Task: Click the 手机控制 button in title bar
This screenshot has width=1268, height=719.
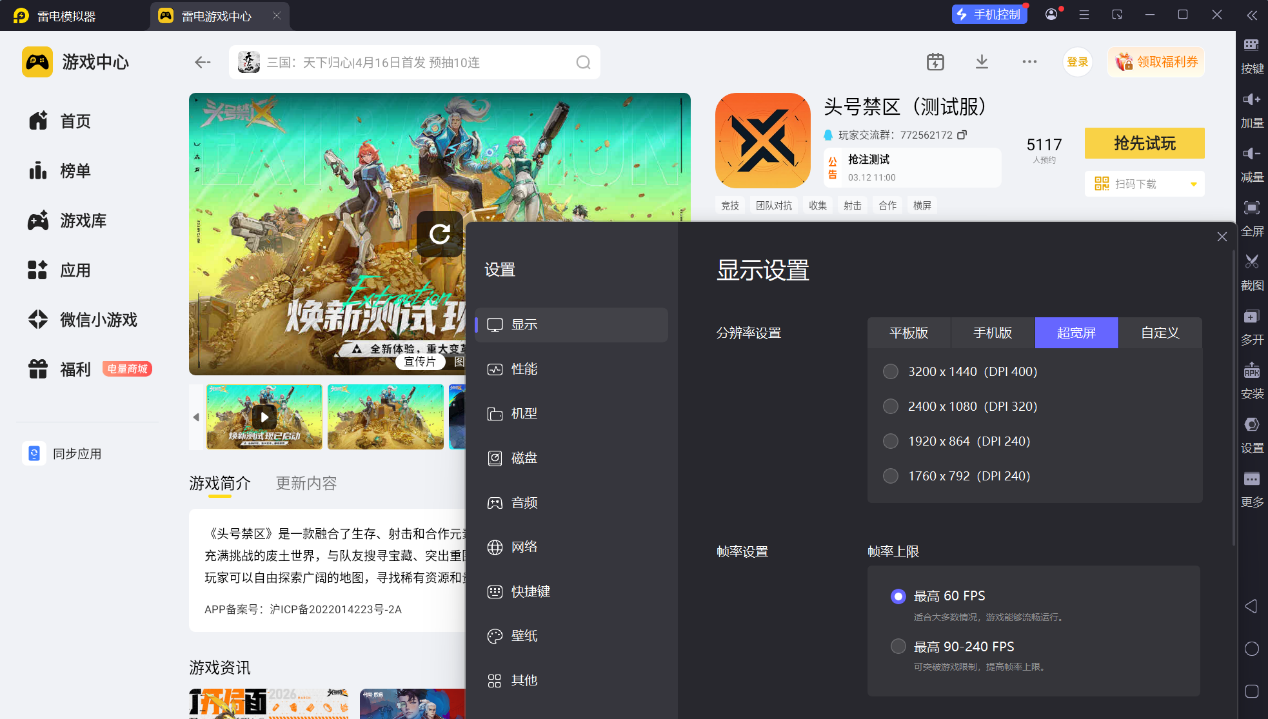Action: 989,14
